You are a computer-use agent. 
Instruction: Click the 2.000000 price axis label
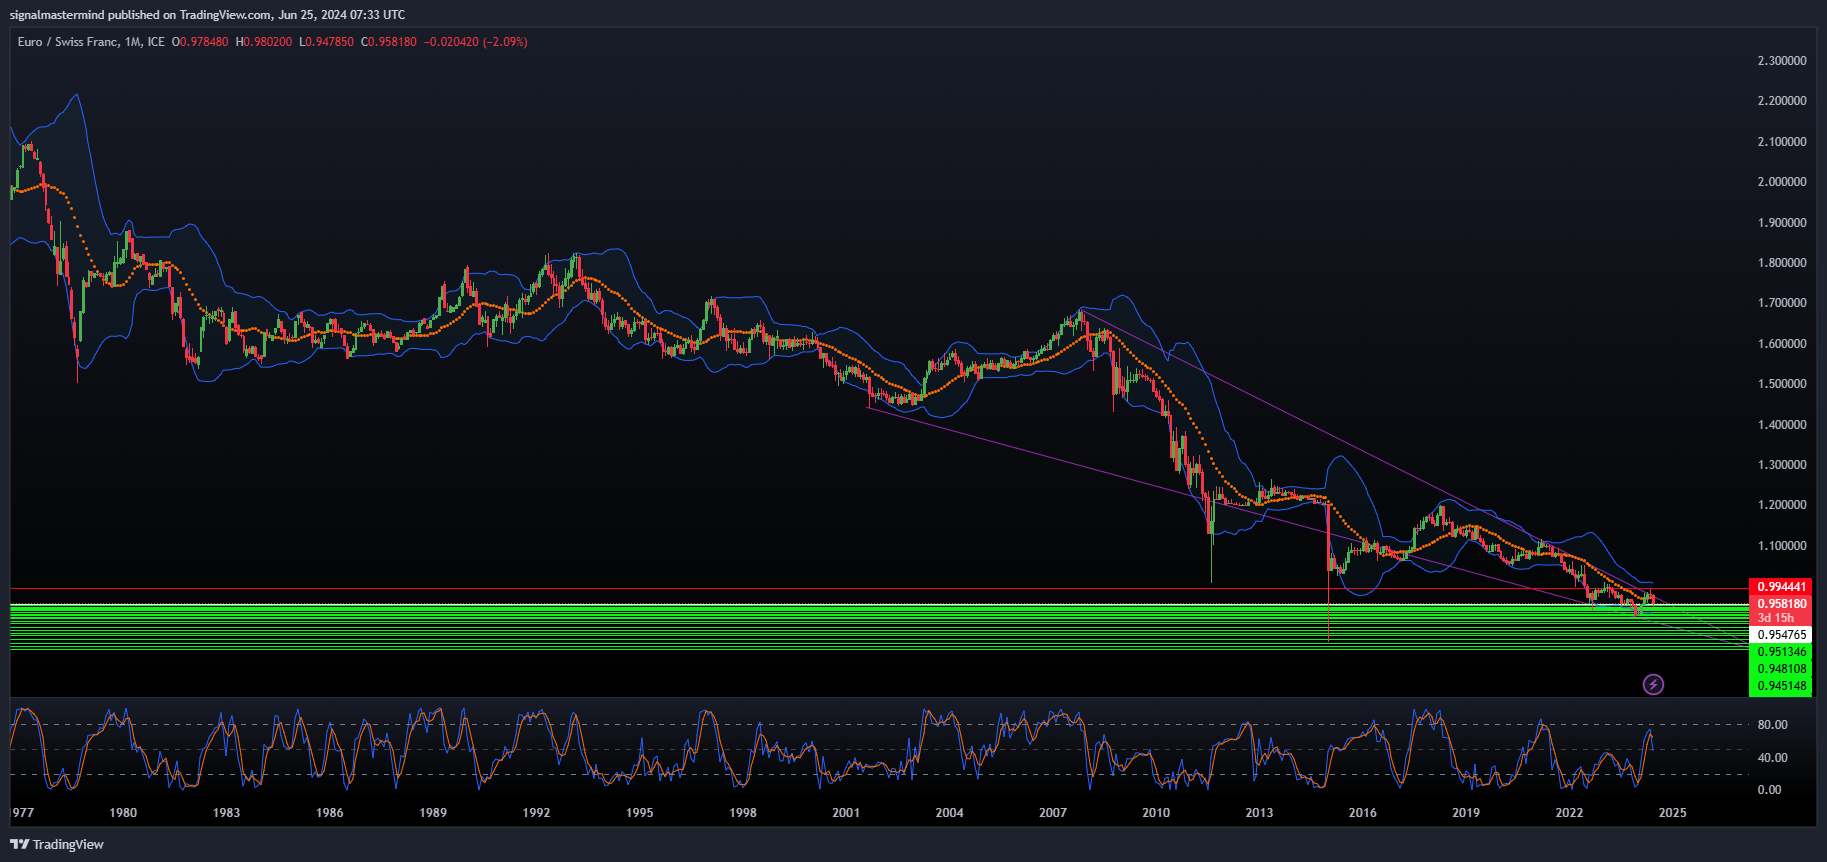(1782, 182)
